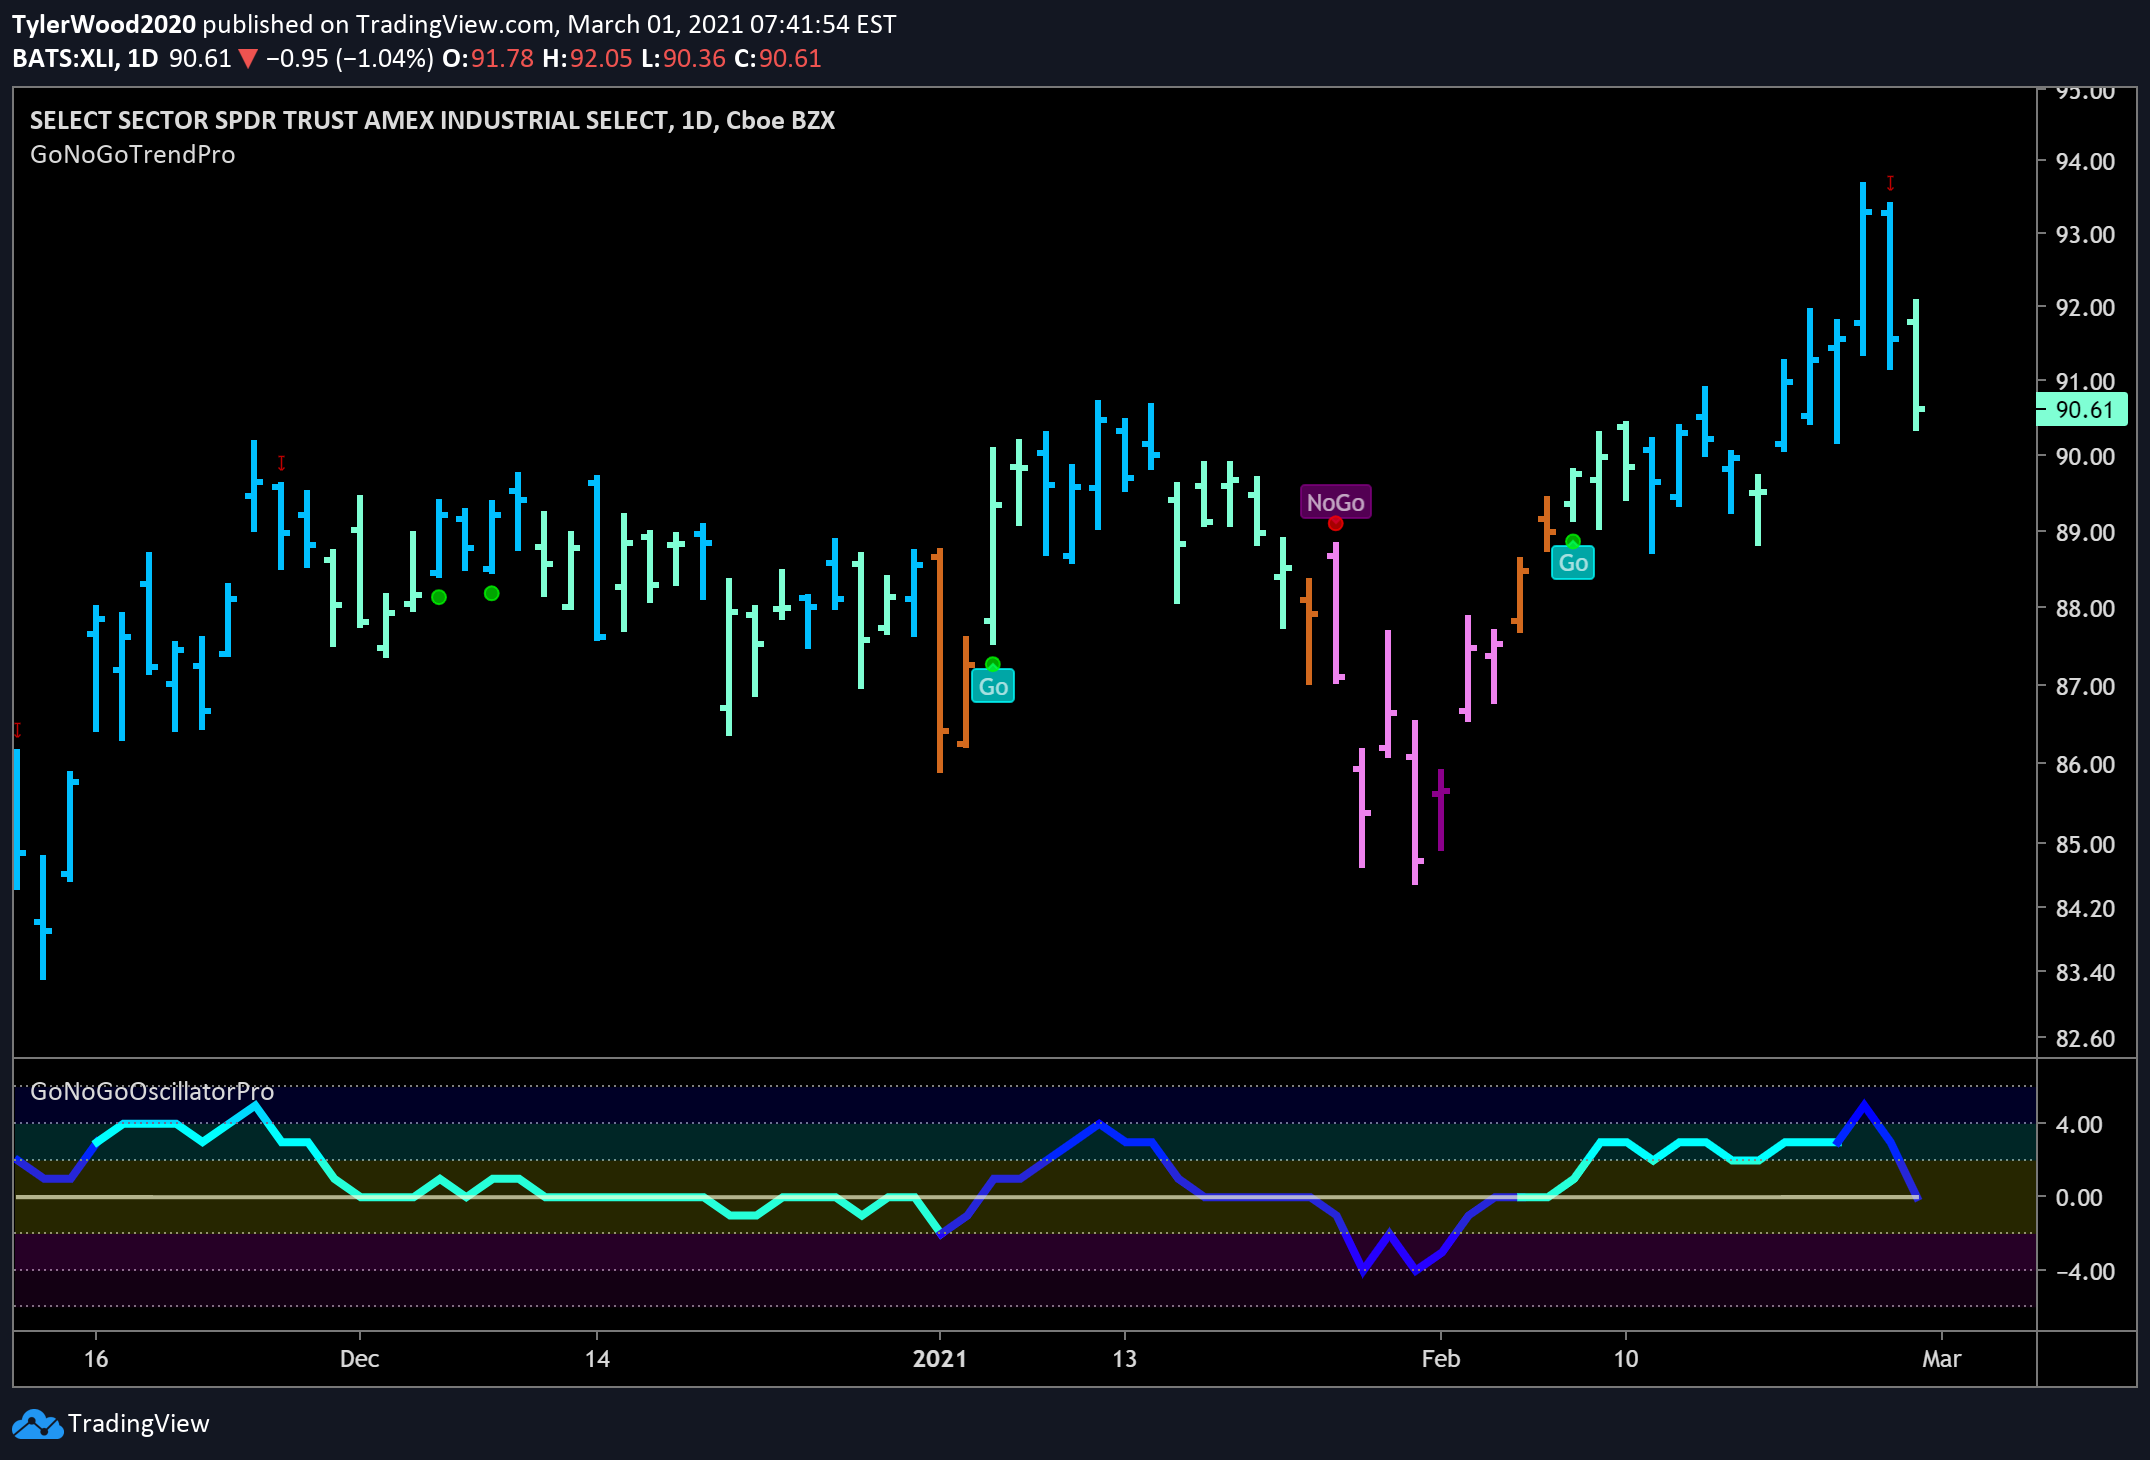Image resolution: width=2150 pixels, height=1460 pixels.
Task: Click the TradingView text in footer
Action: (139, 1423)
